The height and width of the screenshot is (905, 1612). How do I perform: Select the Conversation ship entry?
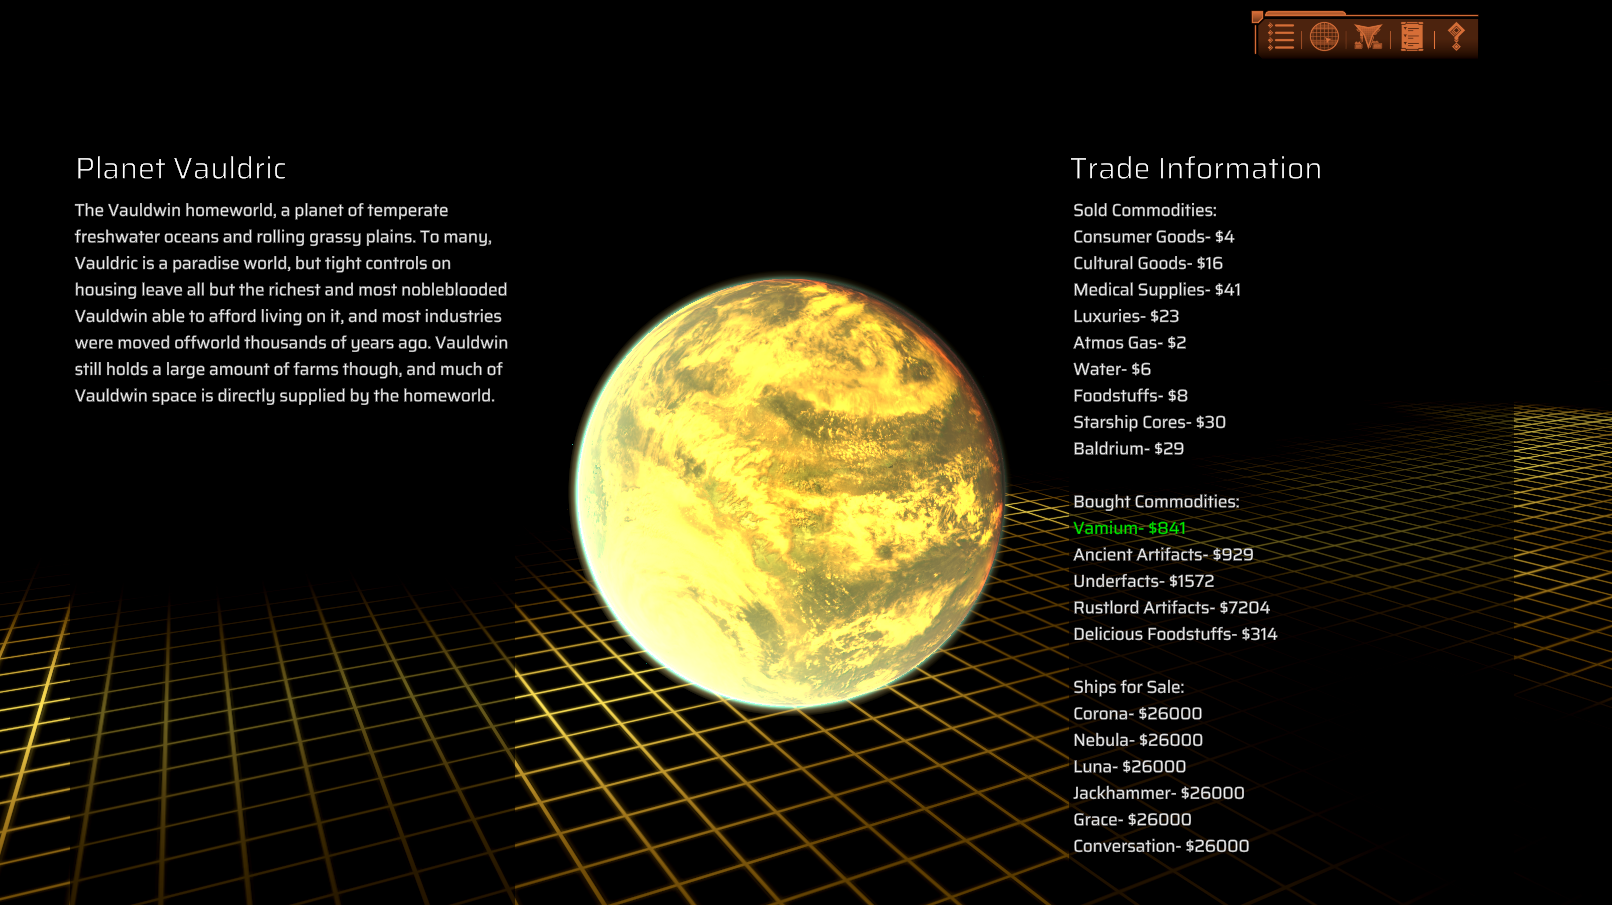[x=1160, y=846]
